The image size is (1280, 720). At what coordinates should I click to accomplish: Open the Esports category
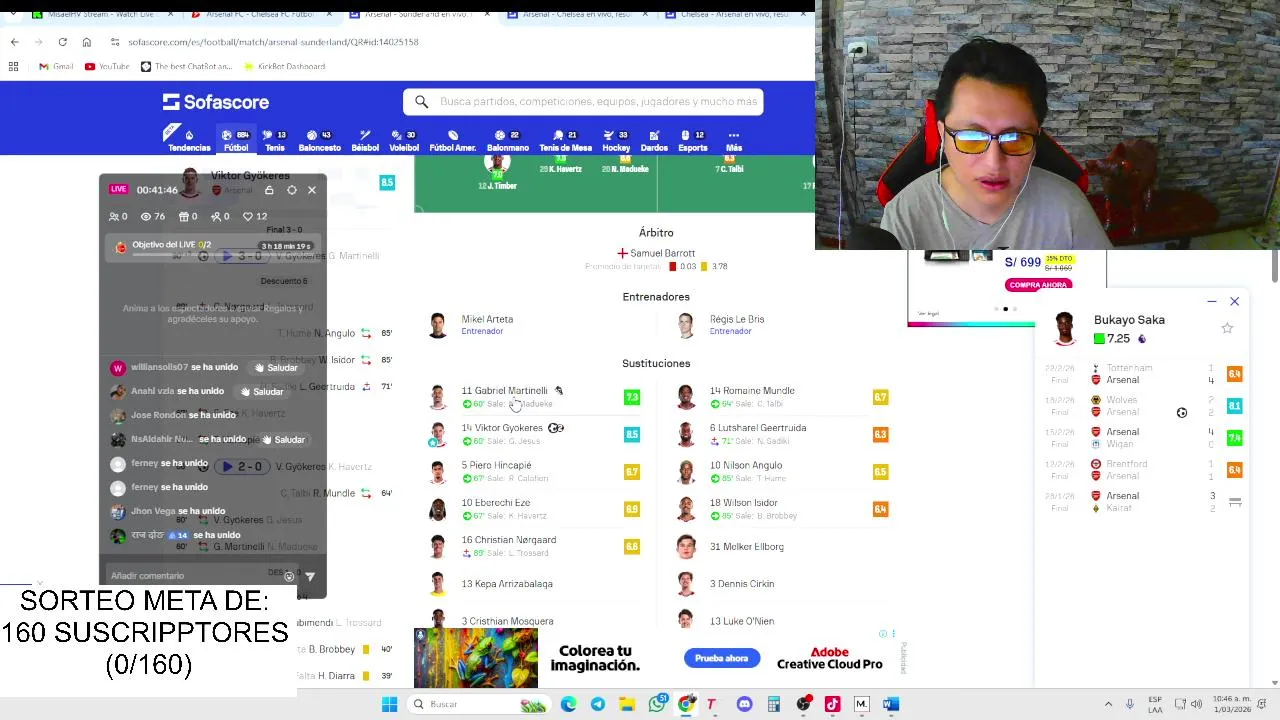[692, 140]
